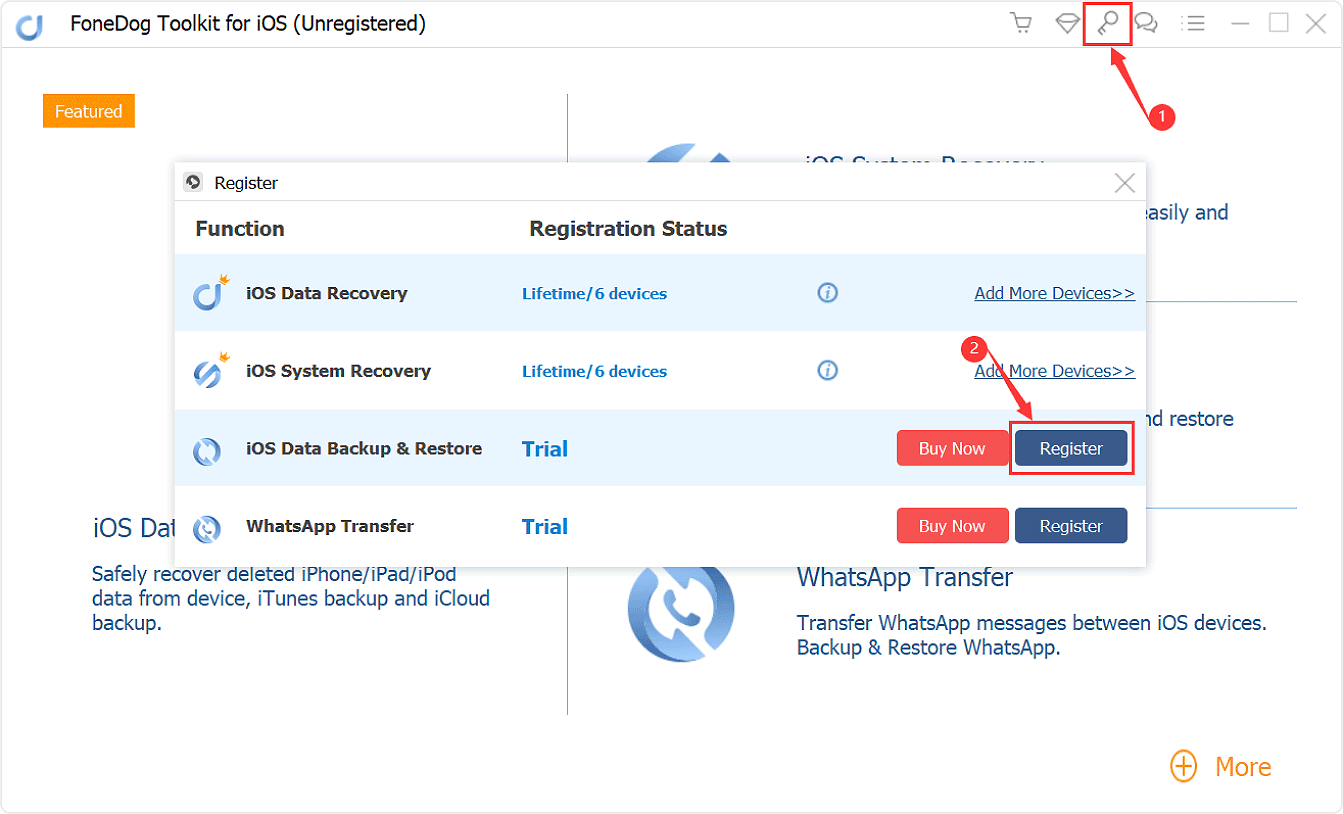This screenshot has width=1343, height=814.
Task: Click the large WhatsApp Transfer icon in main window
Action: [x=681, y=609]
